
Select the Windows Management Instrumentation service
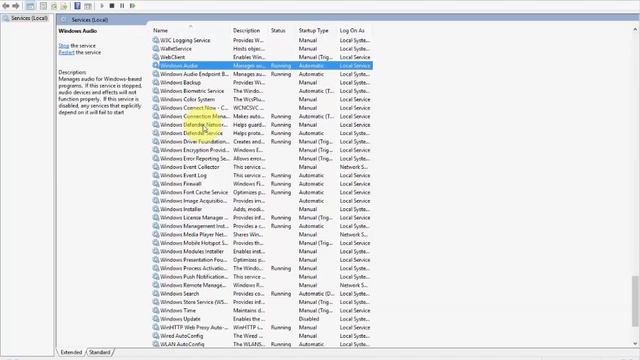pos(262,226)
